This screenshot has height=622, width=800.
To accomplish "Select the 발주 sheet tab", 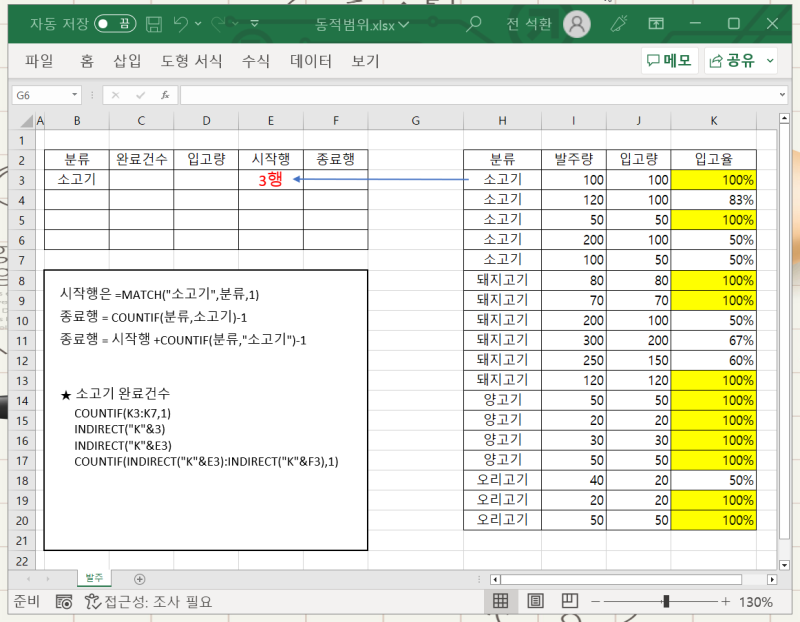I will pyautogui.click(x=94, y=578).
